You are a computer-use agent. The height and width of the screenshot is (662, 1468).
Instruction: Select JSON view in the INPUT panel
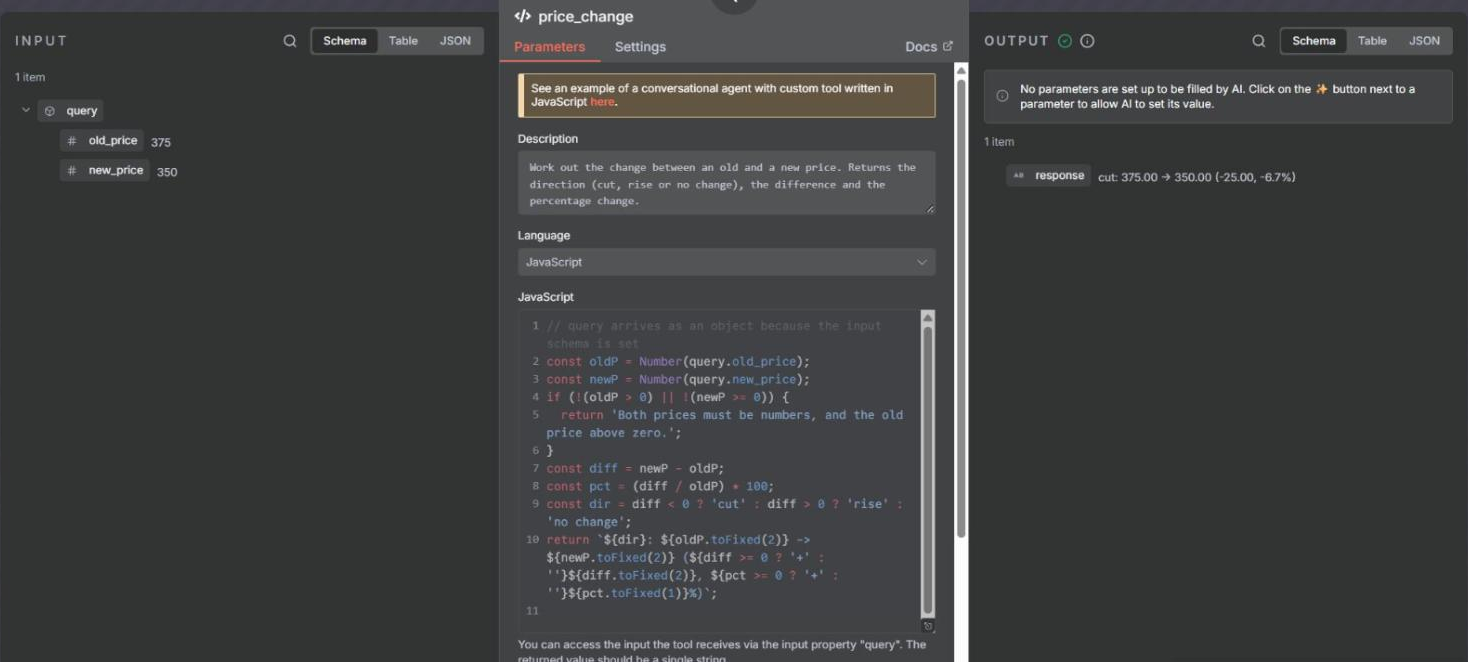(x=455, y=41)
